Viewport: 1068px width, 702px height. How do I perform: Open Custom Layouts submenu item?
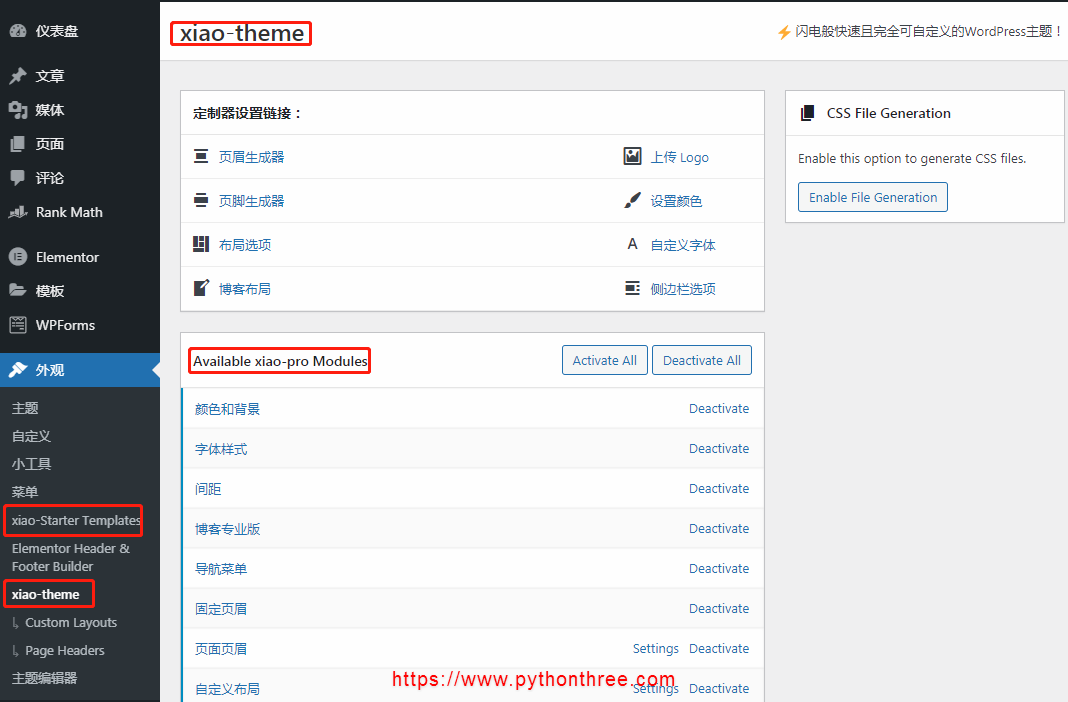[71, 622]
